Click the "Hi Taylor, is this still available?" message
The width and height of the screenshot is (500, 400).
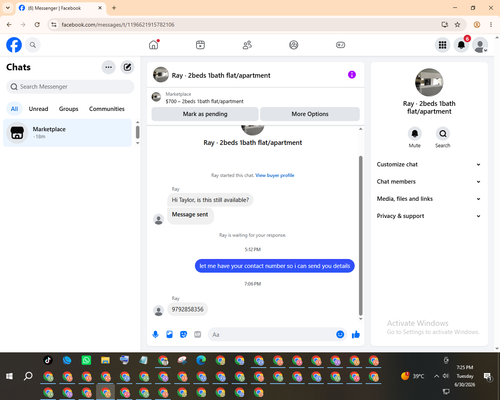(x=210, y=200)
